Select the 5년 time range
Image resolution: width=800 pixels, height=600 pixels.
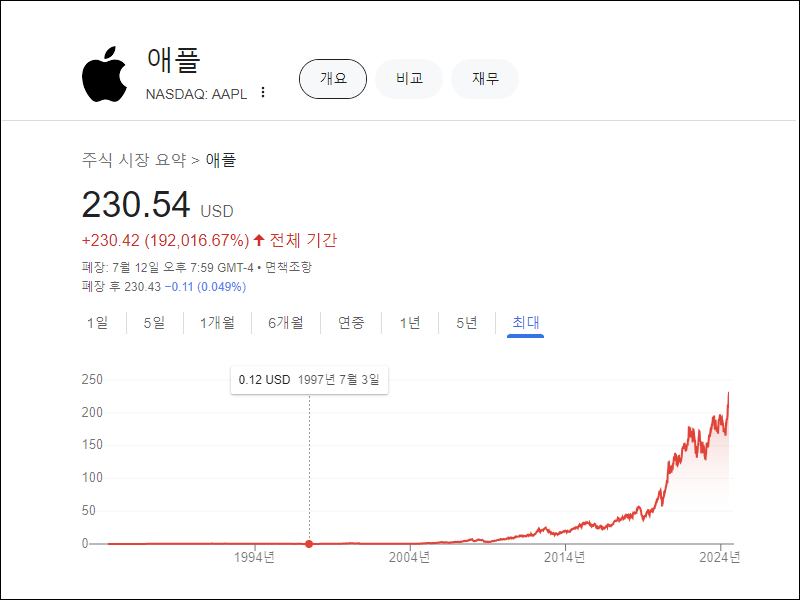click(x=466, y=322)
